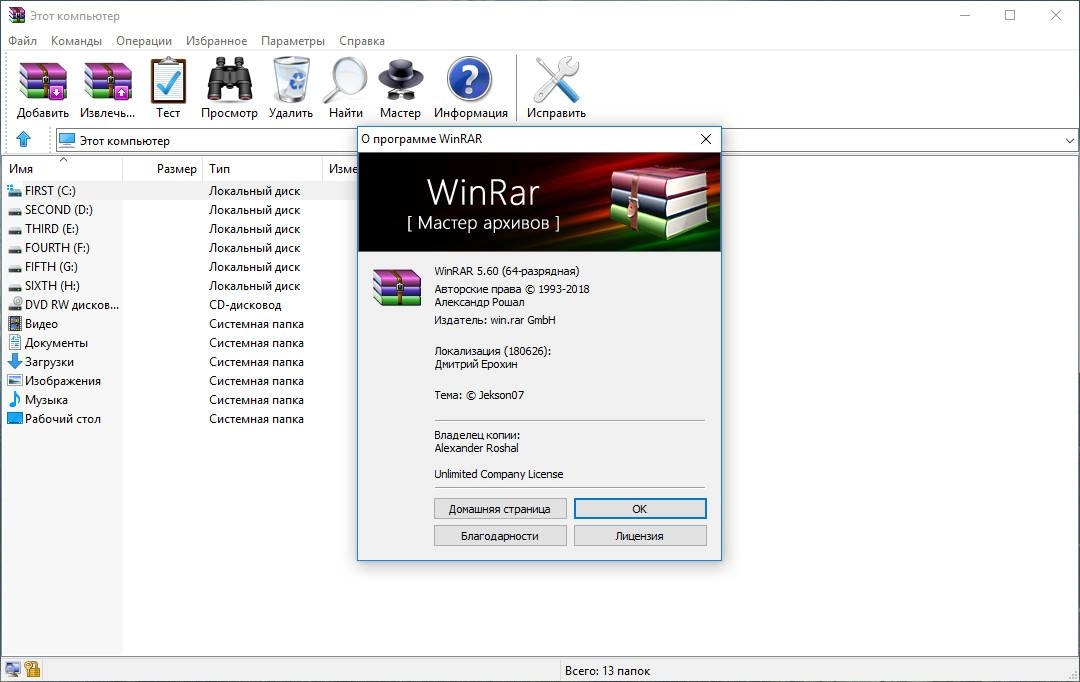The width and height of the screenshot is (1080, 682).
Task: Click the Благодарности button
Action: [x=500, y=536]
